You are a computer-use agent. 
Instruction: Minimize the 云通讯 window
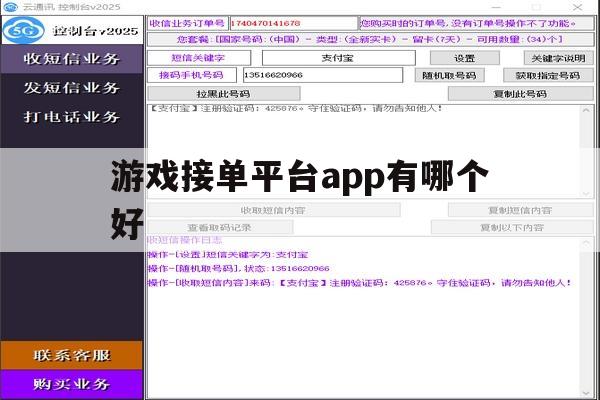[x=496, y=7]
